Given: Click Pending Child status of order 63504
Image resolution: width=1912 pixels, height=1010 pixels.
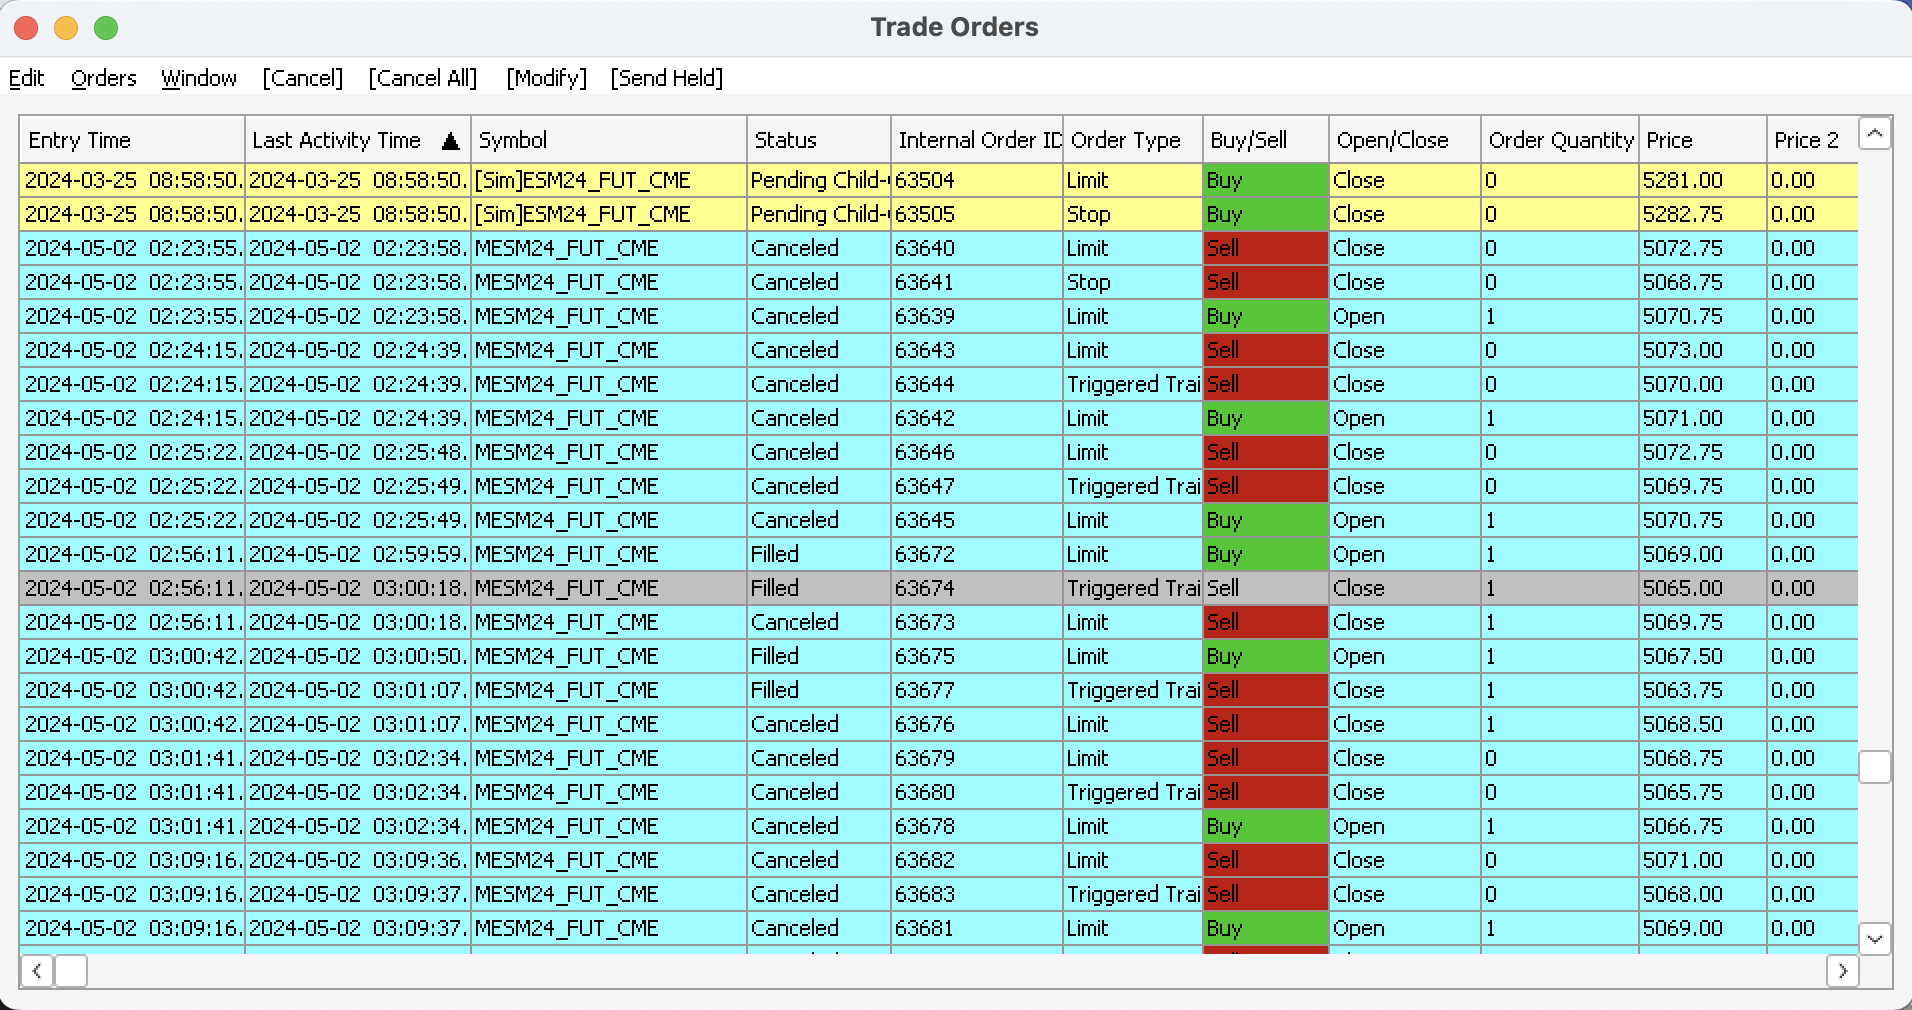Looking at the screenshot, I should click(819, 180).
